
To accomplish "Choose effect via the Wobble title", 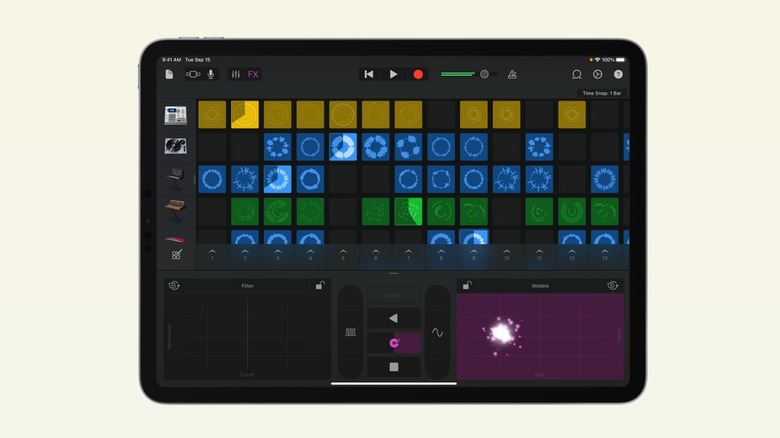I will click(540, 286).
